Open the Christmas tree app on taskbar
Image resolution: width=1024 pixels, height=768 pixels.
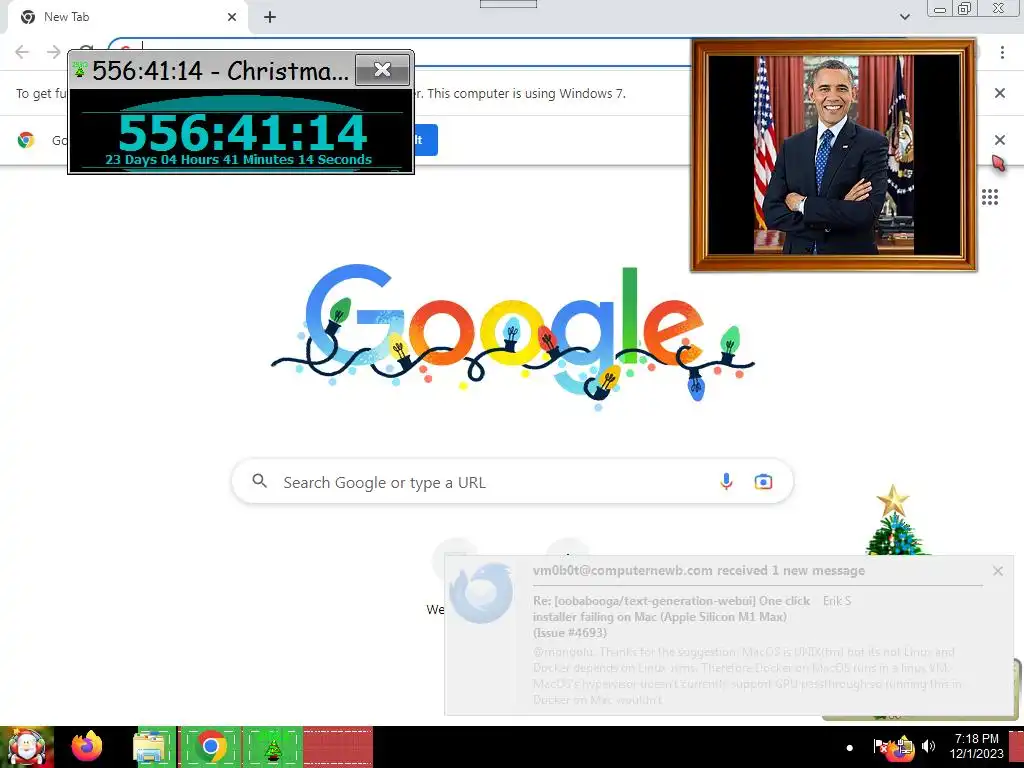tap(273, 747)
